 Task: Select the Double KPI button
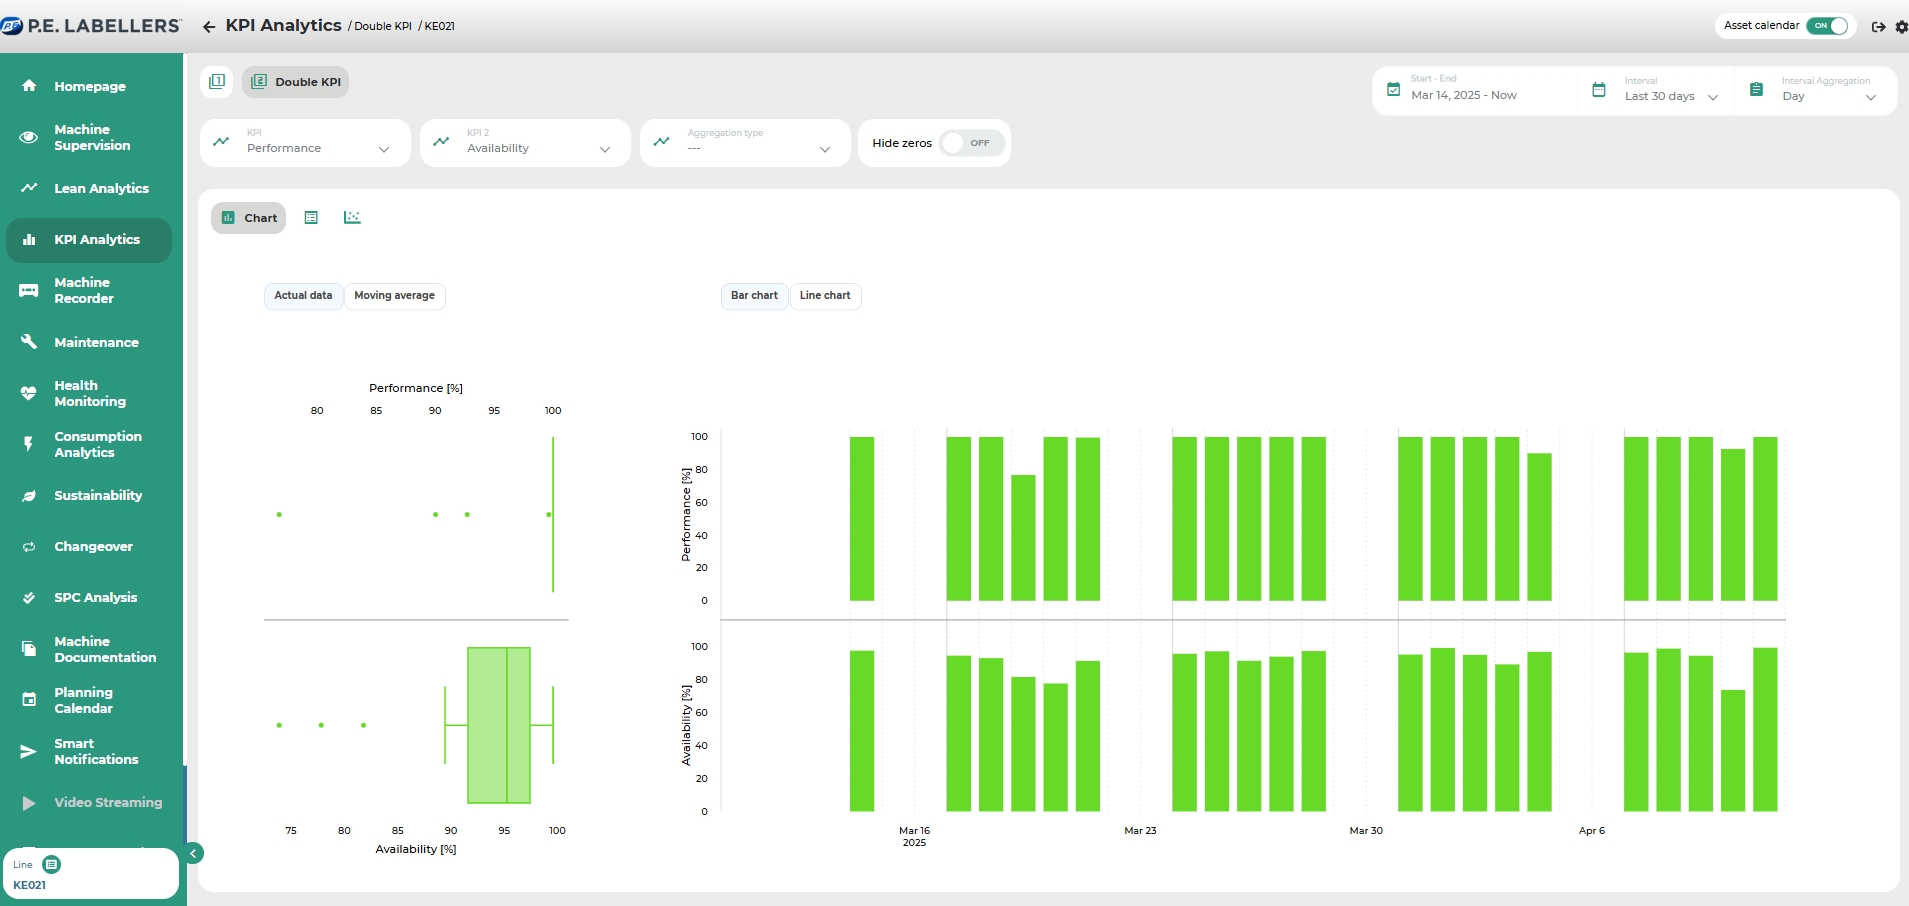(x=296, y=82)
